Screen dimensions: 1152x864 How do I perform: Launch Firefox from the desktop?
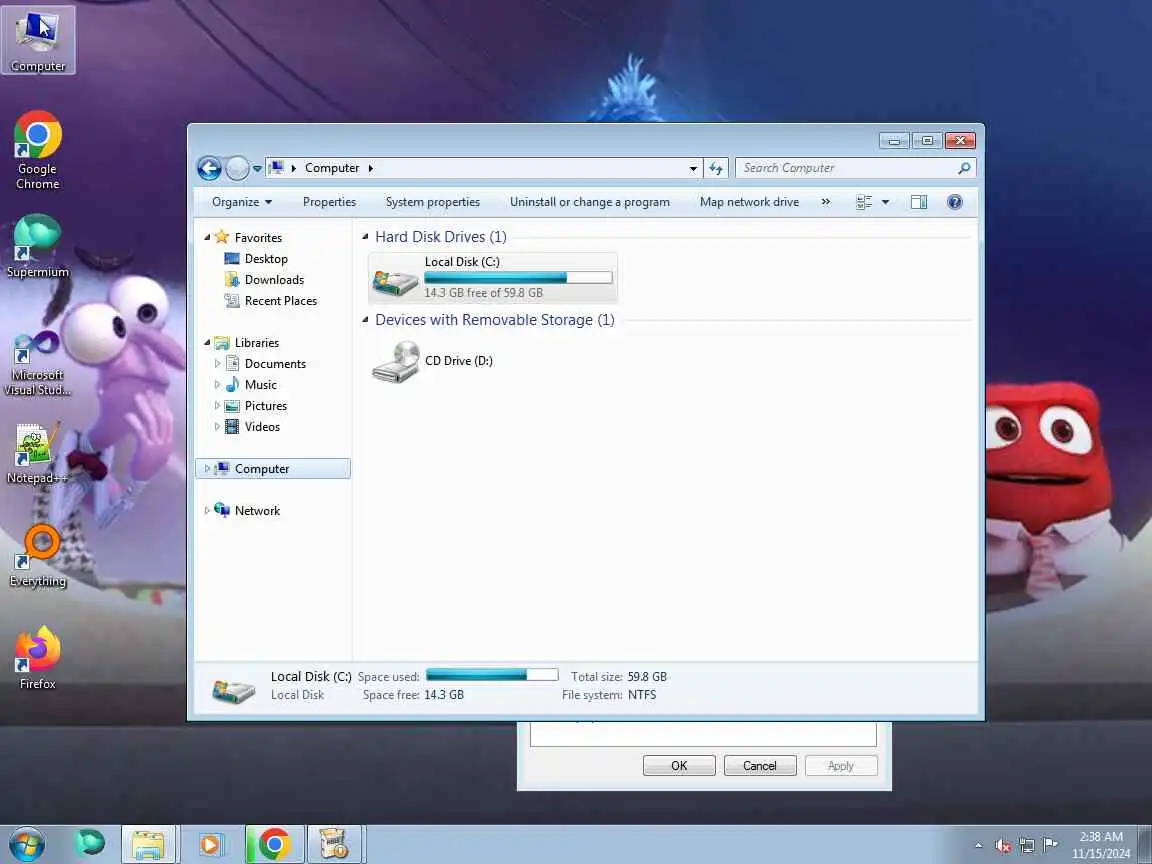[x=37, y=658]
